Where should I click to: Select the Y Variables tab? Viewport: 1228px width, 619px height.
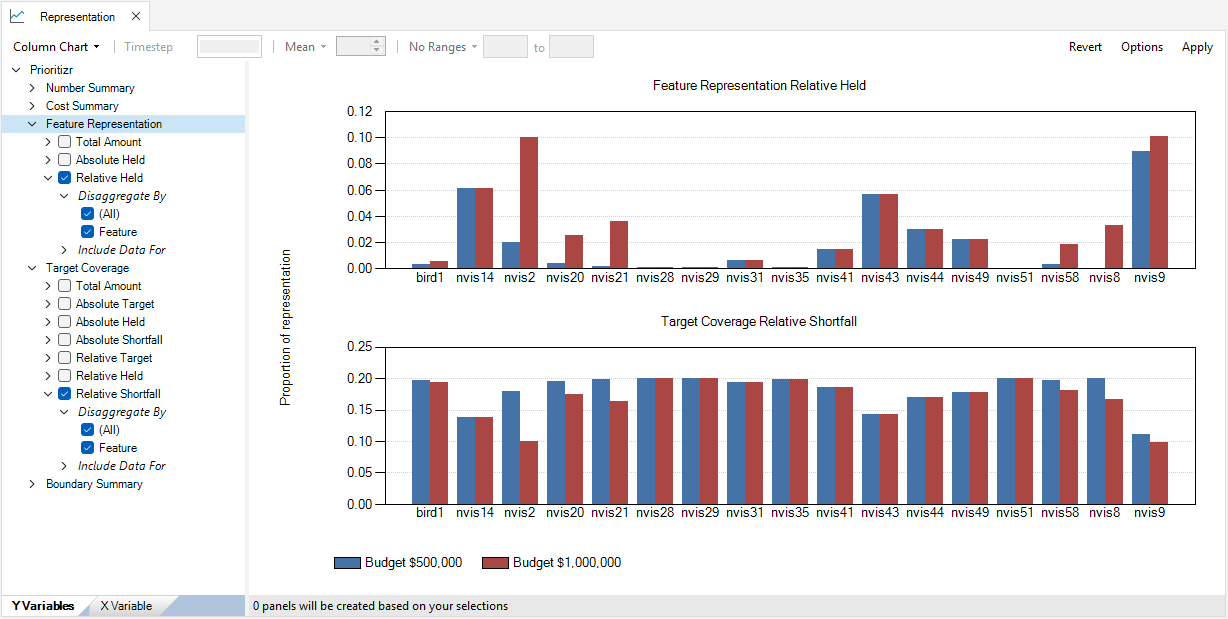click(x=43, y=606)
